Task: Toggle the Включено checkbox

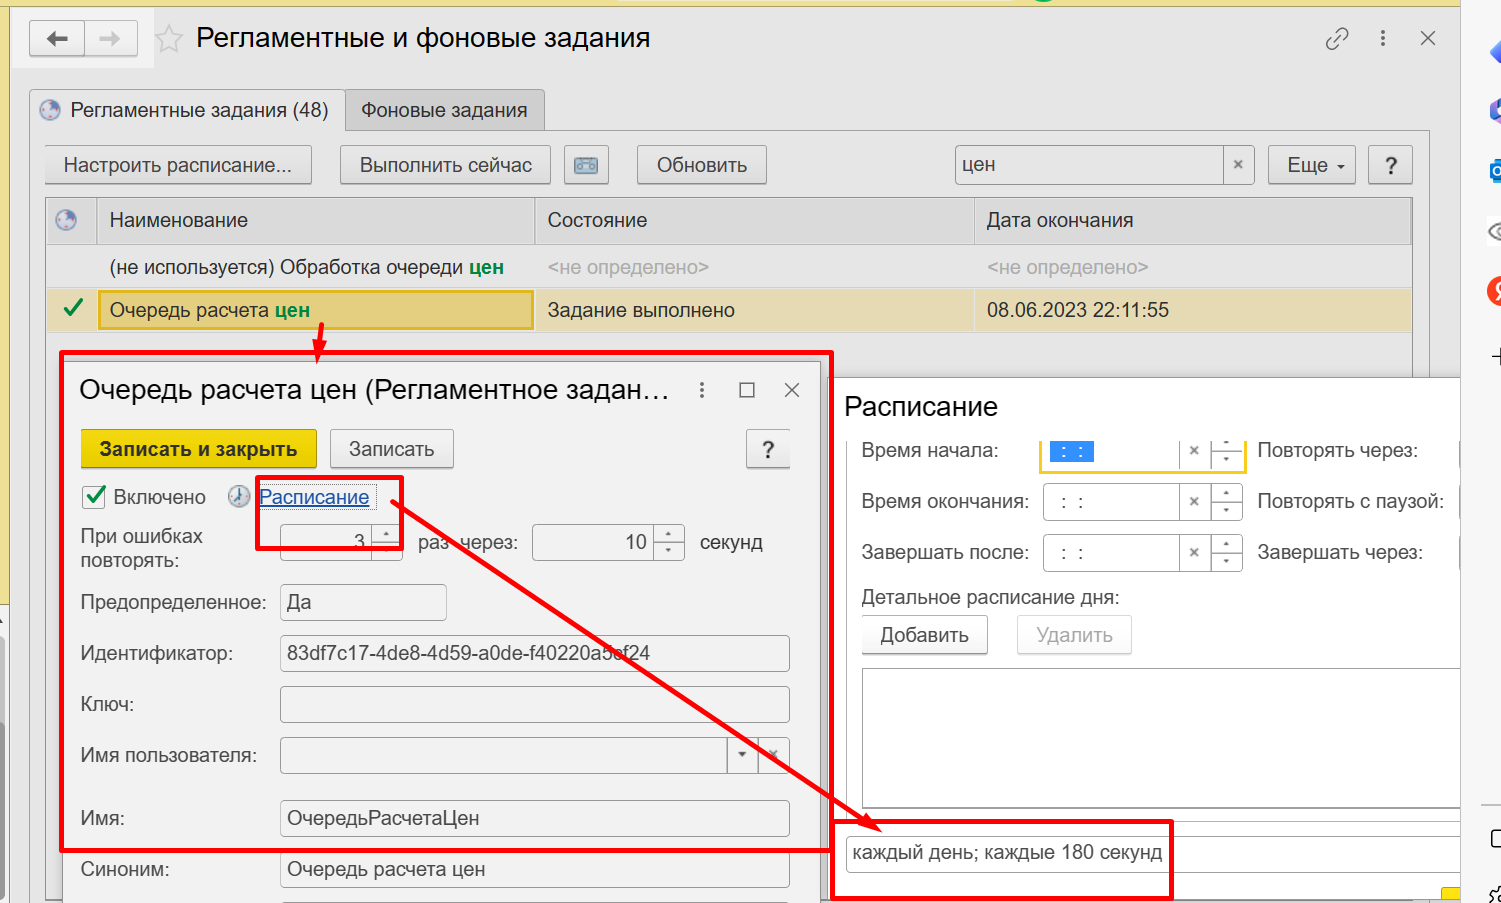Action: 94,497
